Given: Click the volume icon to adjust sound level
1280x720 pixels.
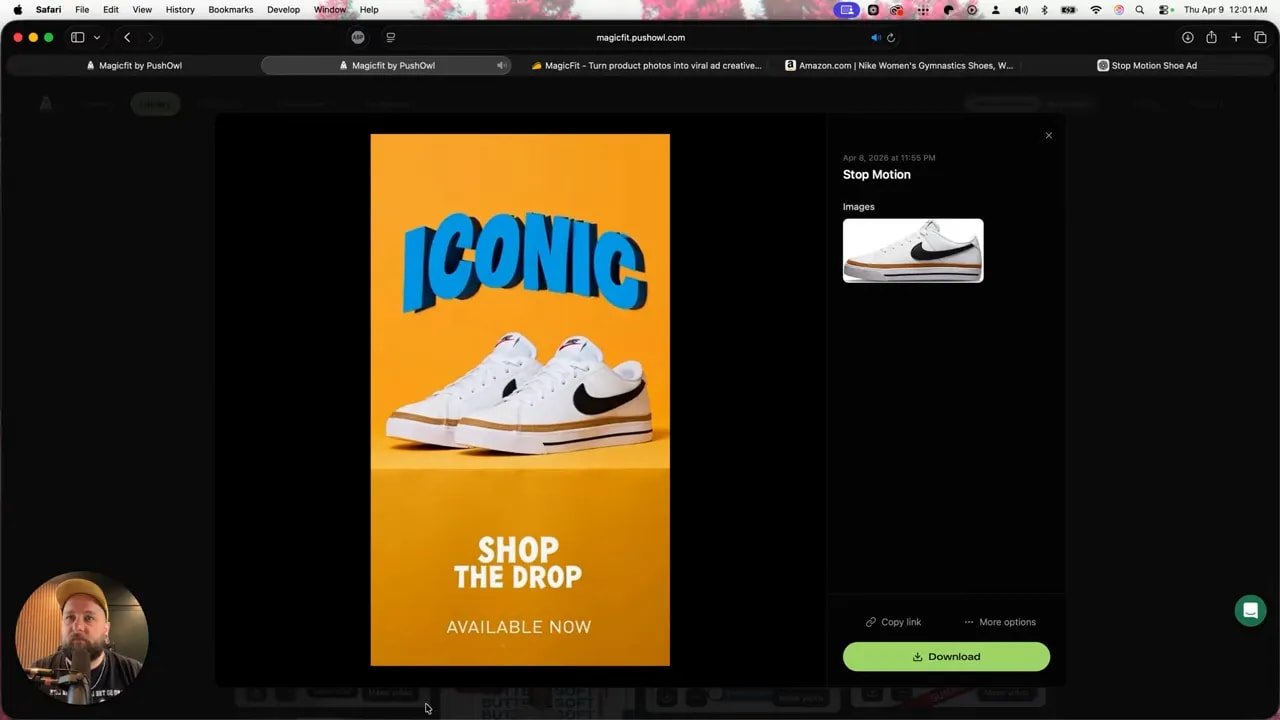Looking at the screenshot, I should (x=1021, y=10).
